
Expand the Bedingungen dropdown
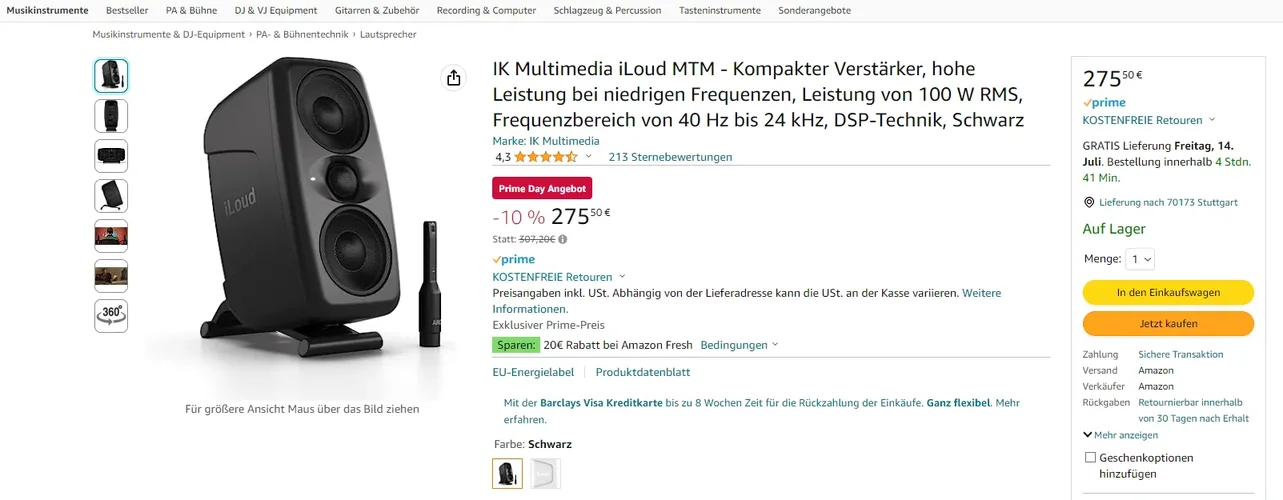tap(739, 345)
